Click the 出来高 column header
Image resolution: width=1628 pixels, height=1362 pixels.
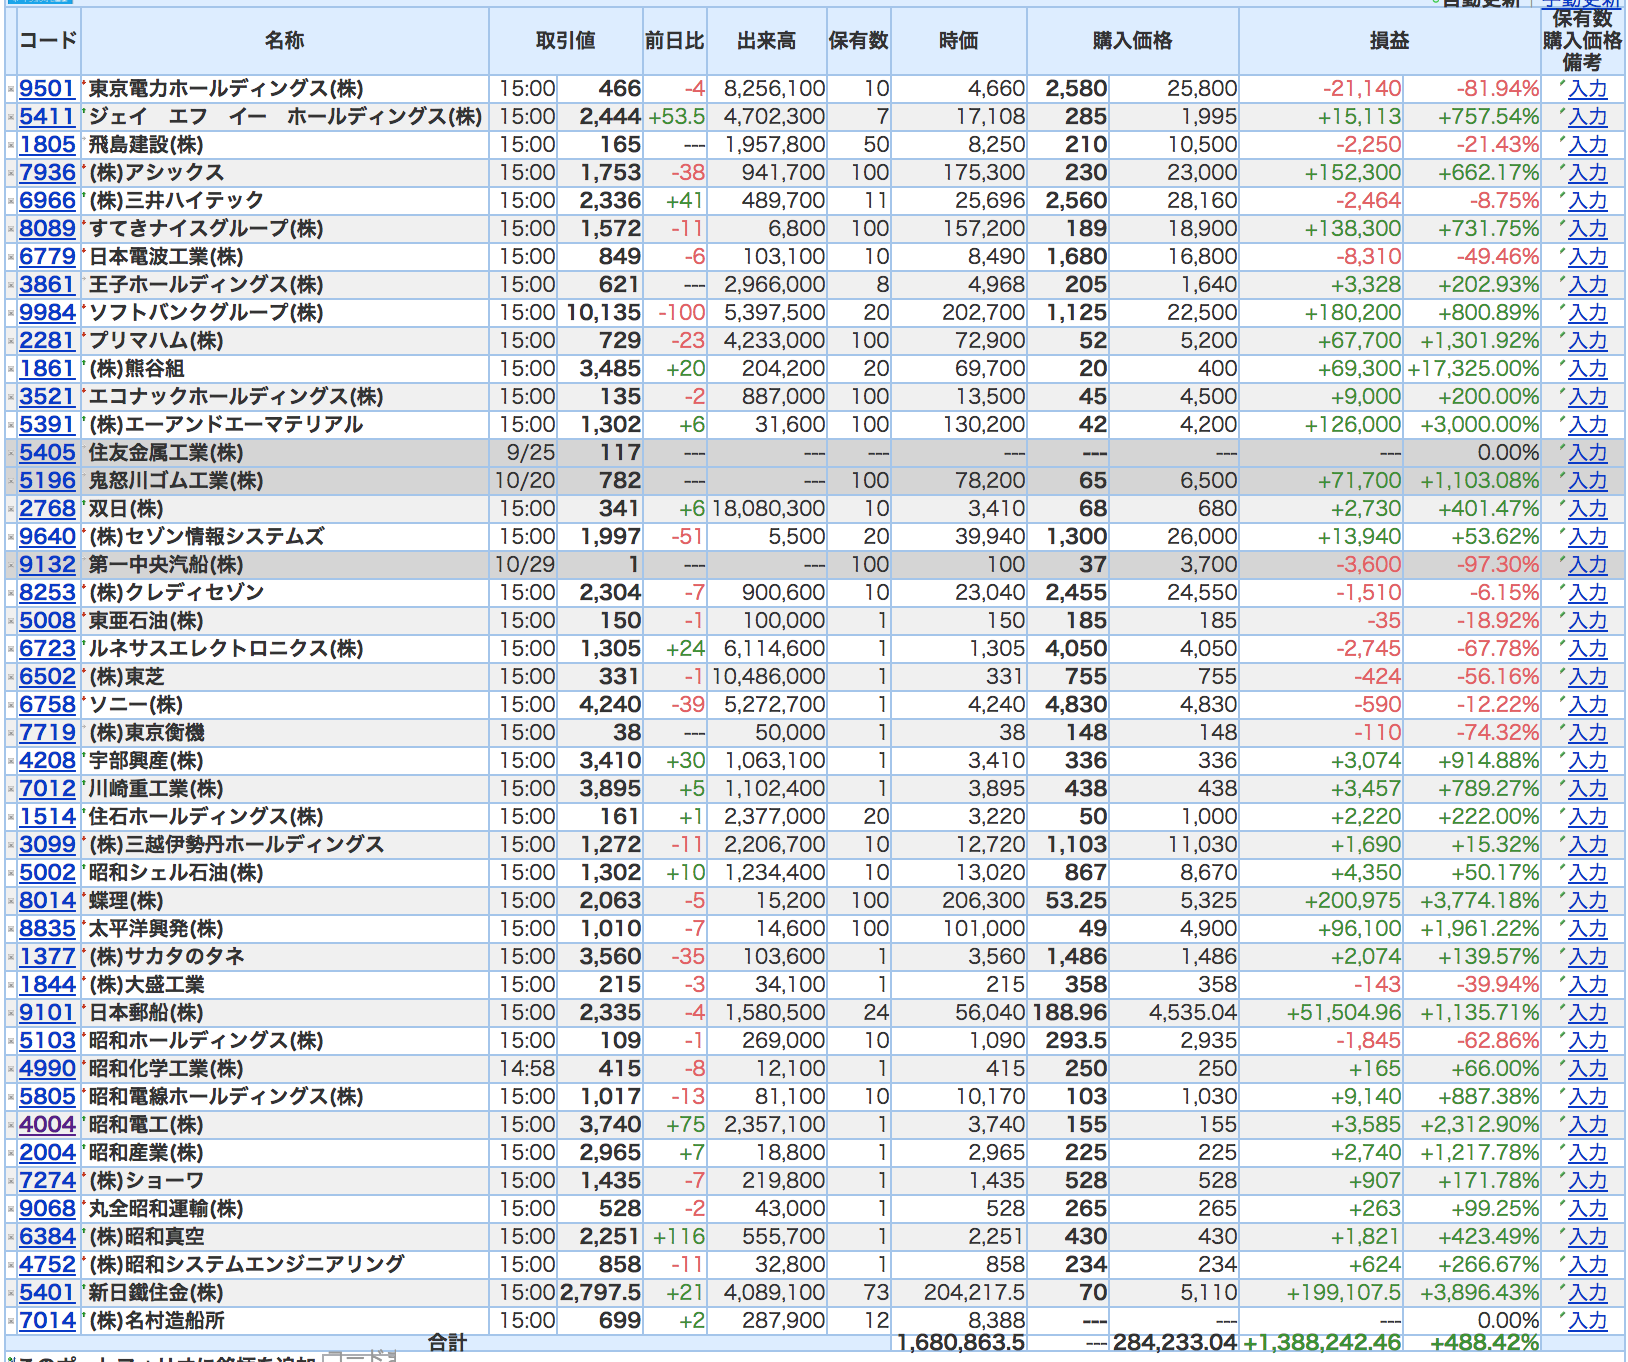tap(766, 41)
